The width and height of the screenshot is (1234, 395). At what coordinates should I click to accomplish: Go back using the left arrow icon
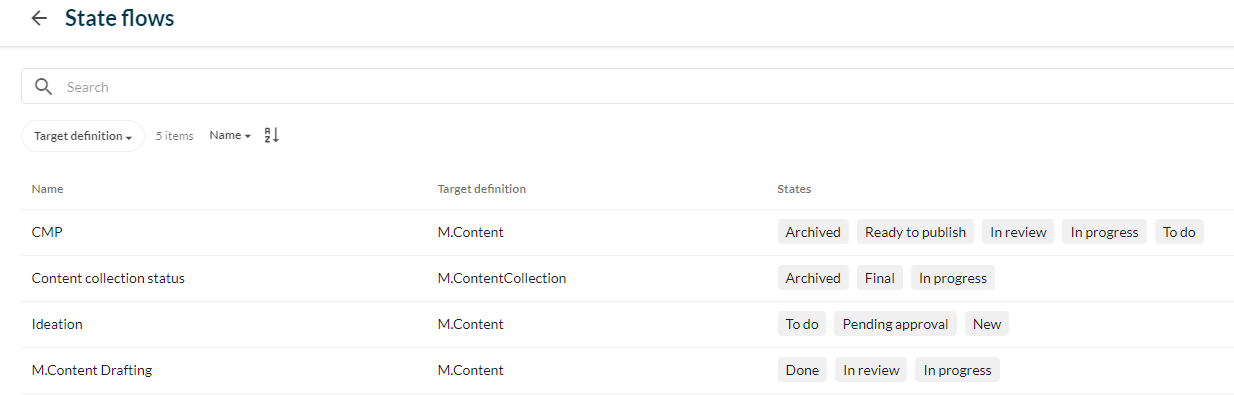pos(39,18)
